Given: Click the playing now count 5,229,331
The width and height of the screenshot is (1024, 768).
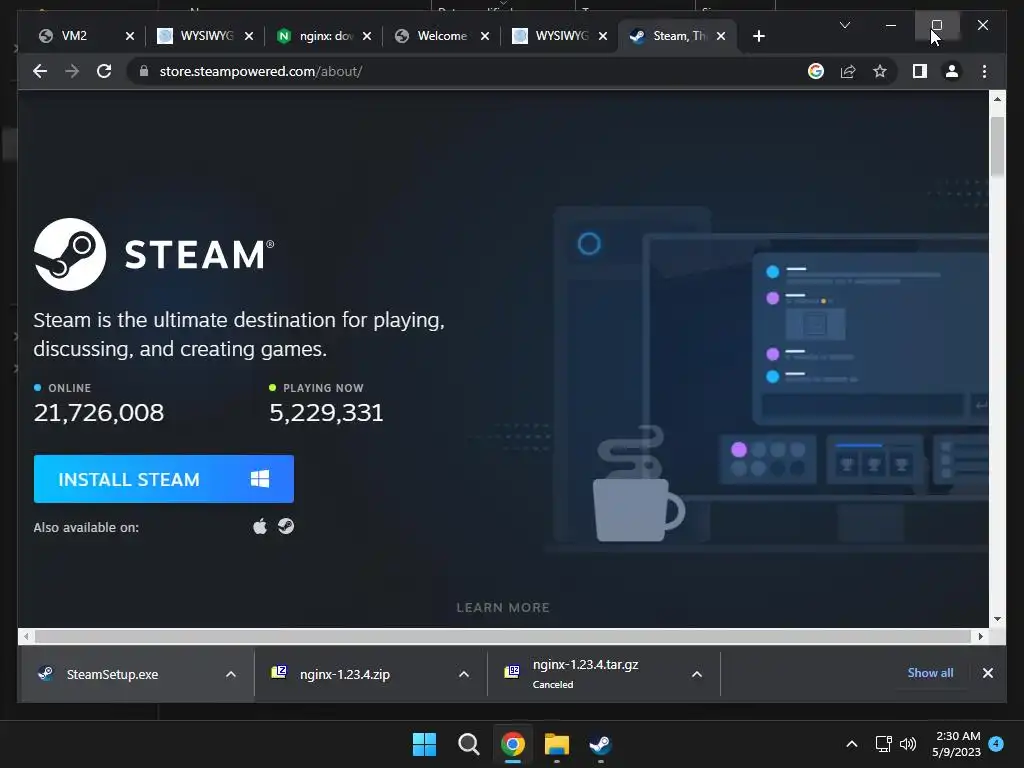Looking at the screenshot, I should pos(326,413).
